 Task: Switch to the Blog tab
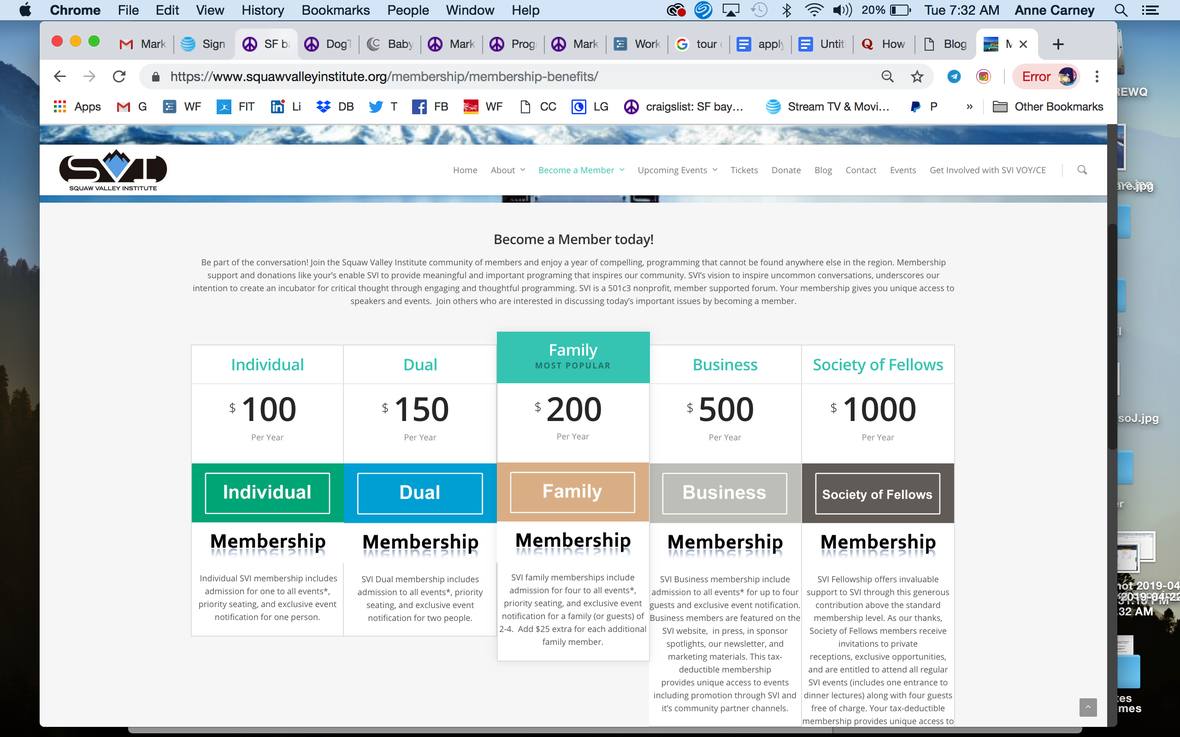point(945,44)
